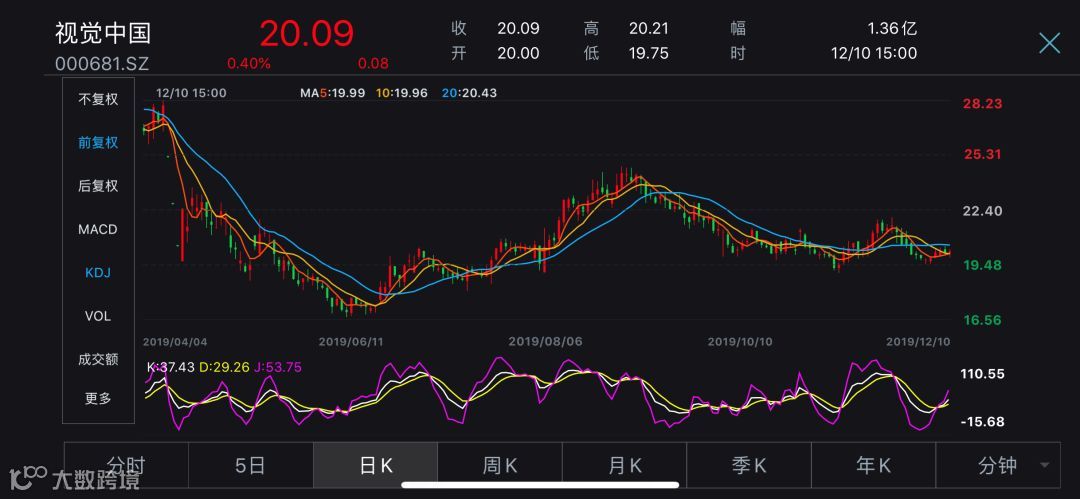Viewport: 1080px width, 499px height.
Task: Click the D:29.26 indicator value
Action: click(224, 367)
